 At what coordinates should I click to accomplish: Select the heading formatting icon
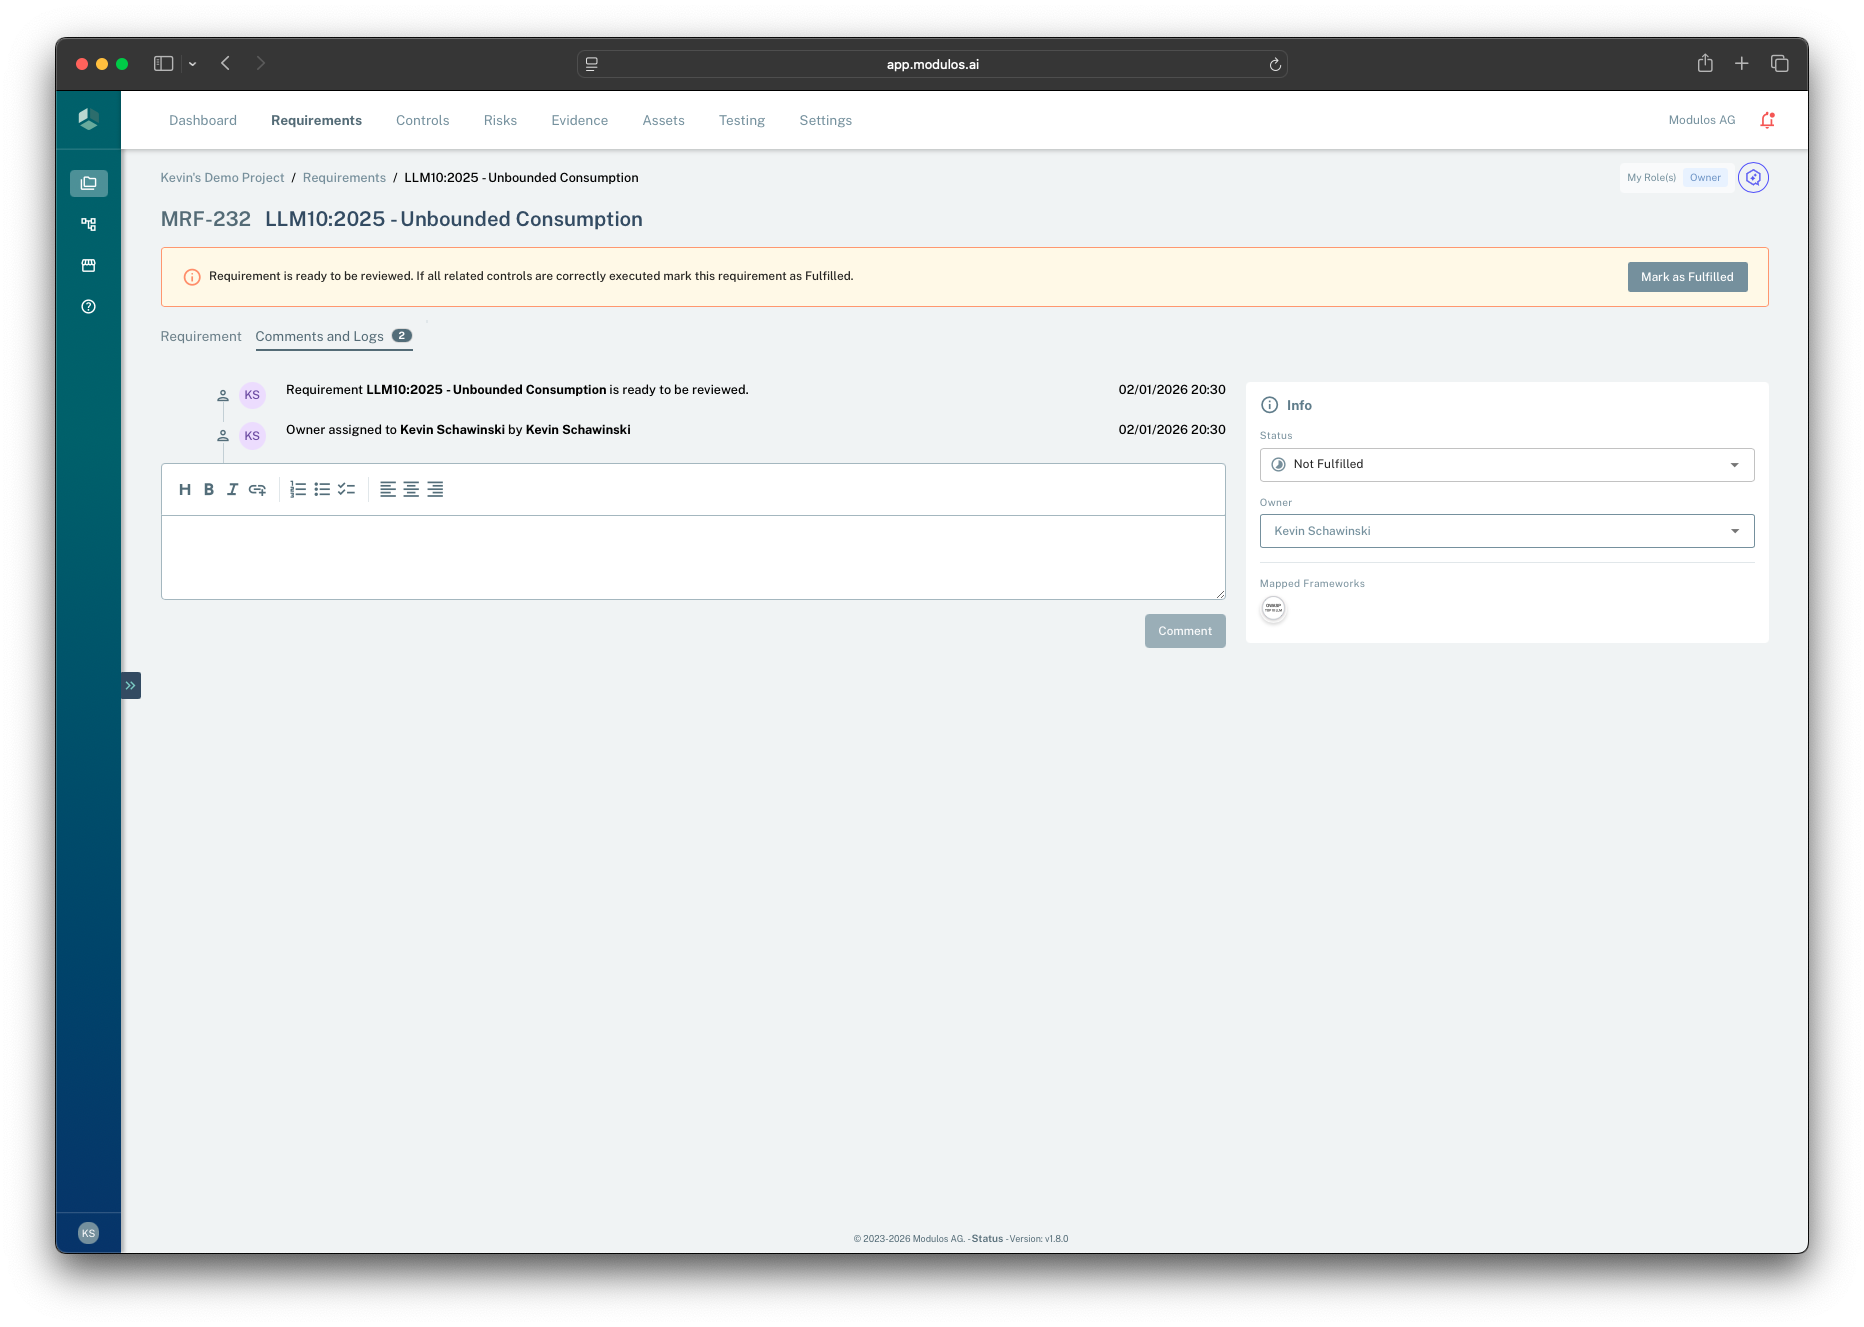click(x=184, y=489)
